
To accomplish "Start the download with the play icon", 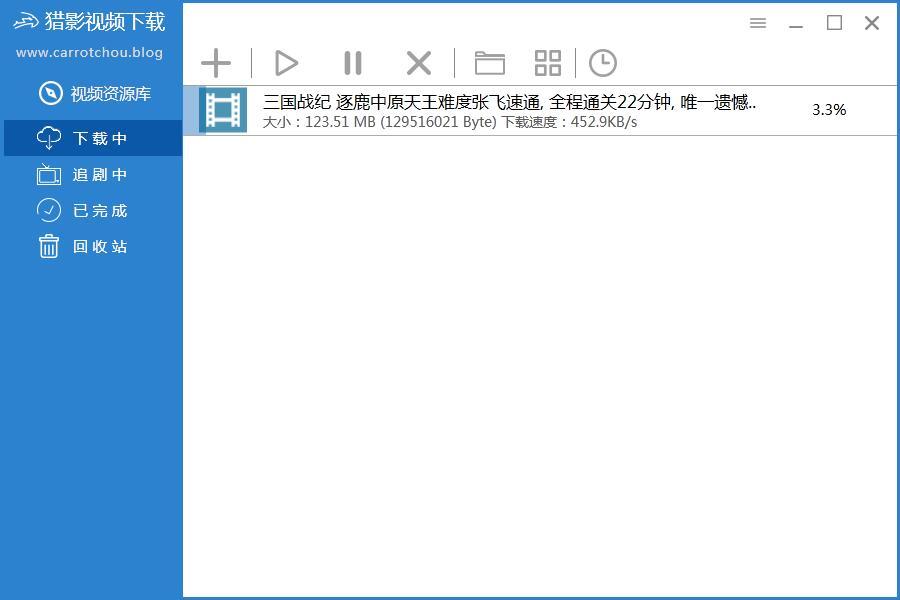I will pyautogui.click(x=286, y=63).
